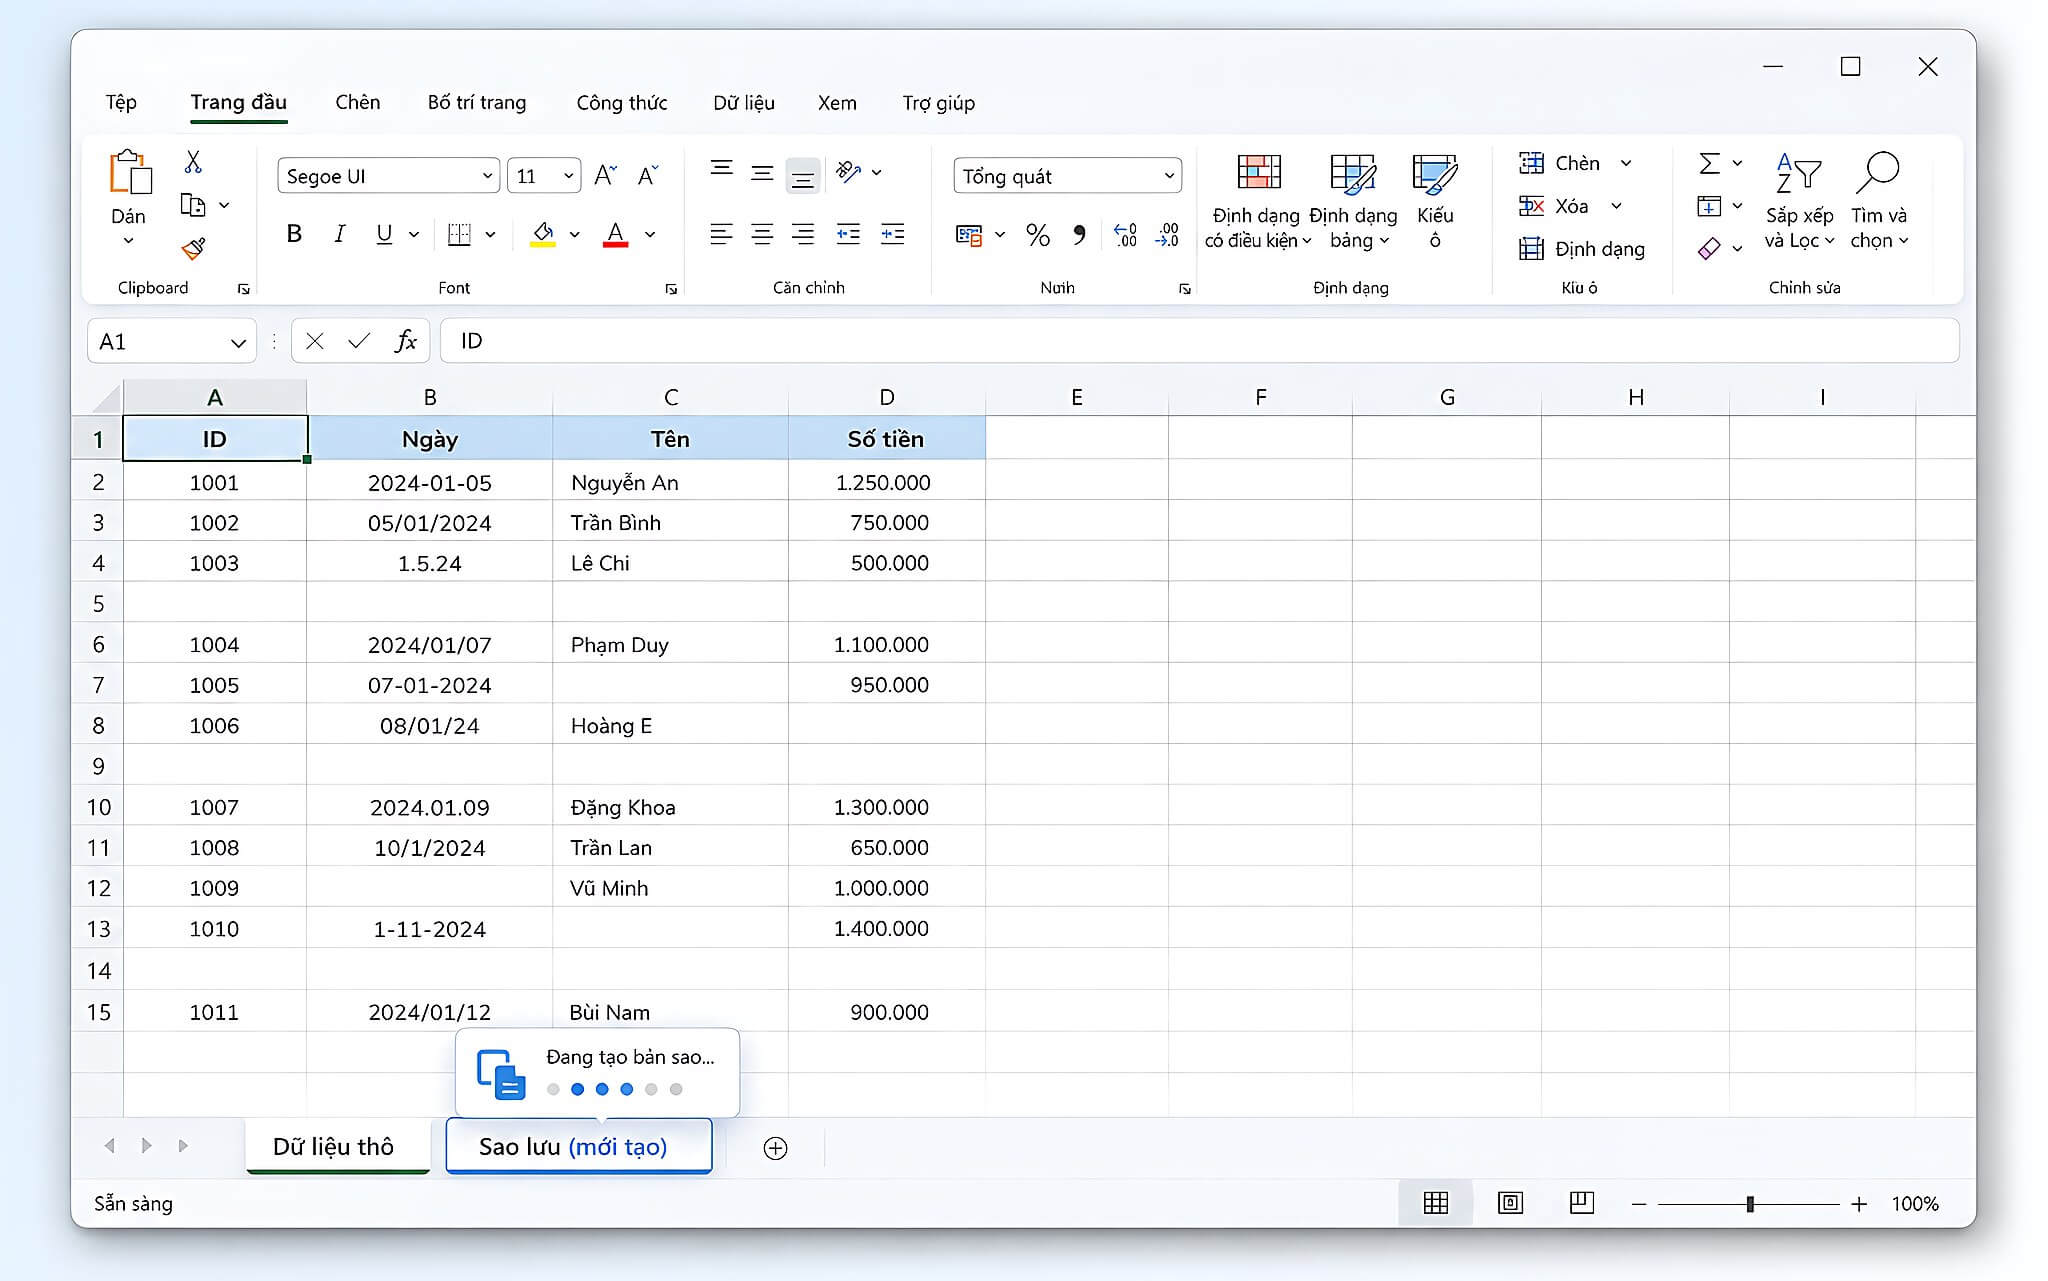Click the accounting number format icon
The height and width of the screenshot is (1281, 2048).
(969, 235)
